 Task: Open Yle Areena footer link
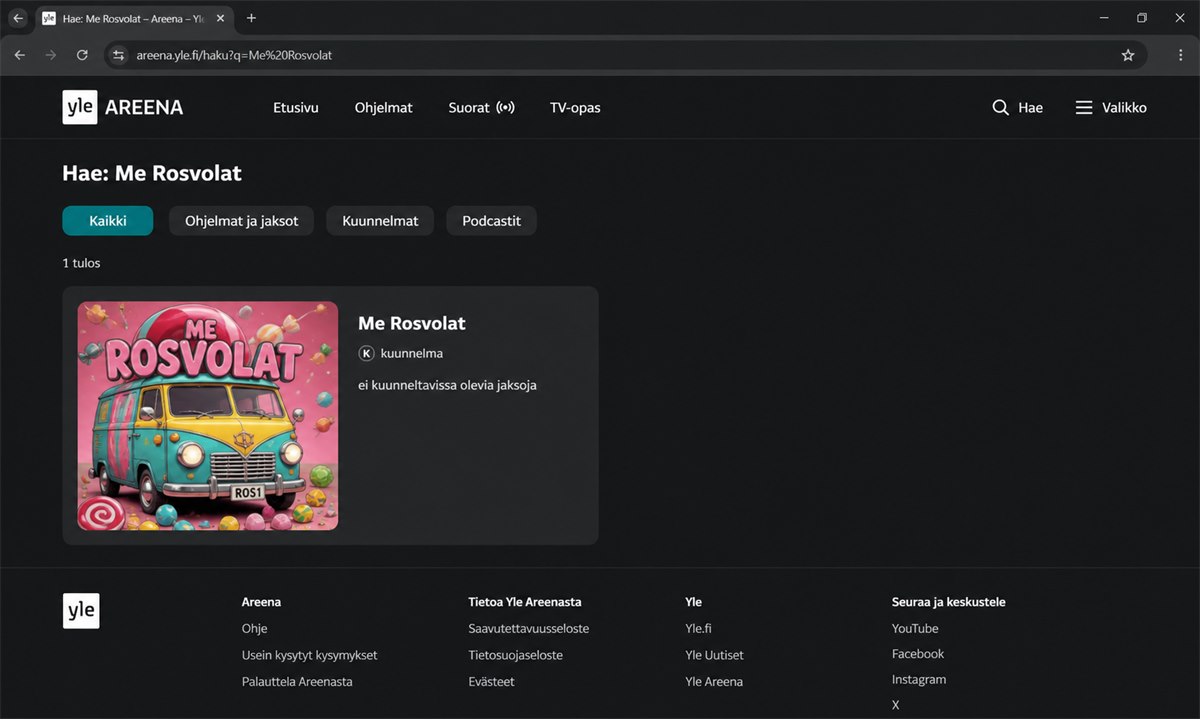point(714,682)
